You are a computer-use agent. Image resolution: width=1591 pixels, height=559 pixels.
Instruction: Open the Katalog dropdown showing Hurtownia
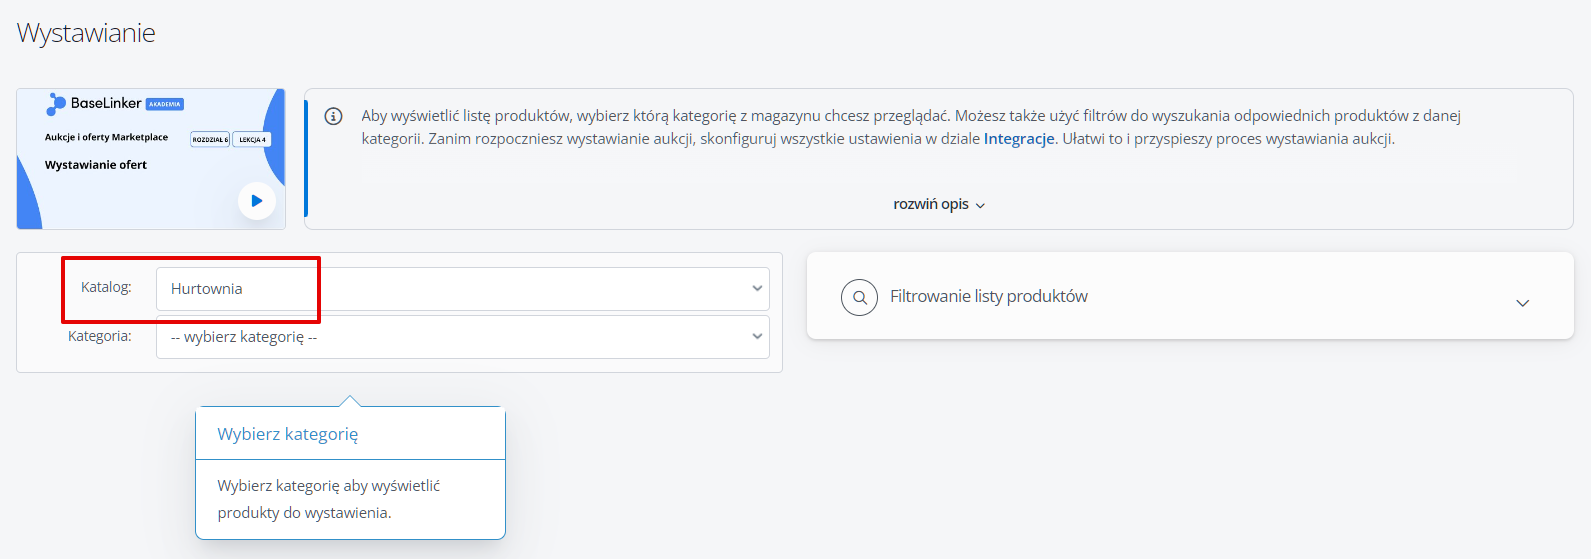[x=463, y=289]
